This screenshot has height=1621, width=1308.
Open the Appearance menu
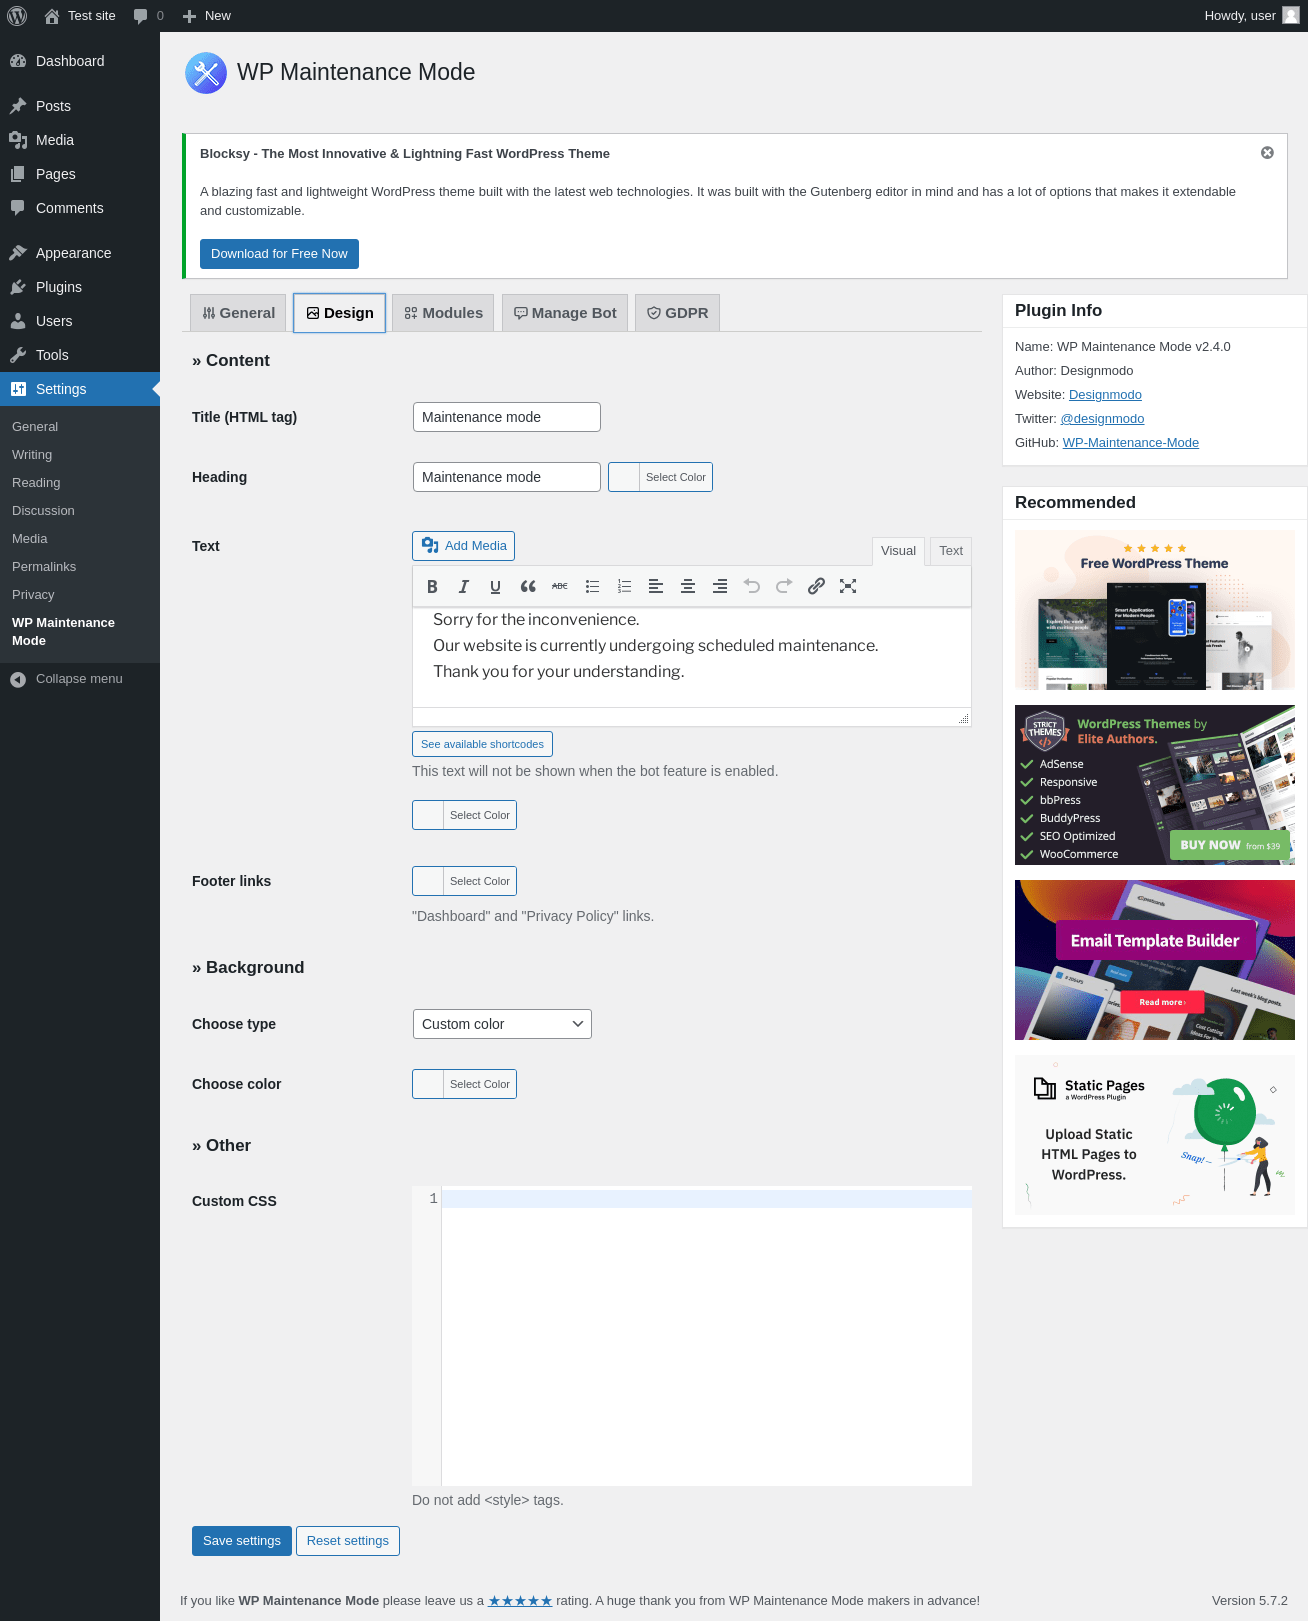(80, 253)
